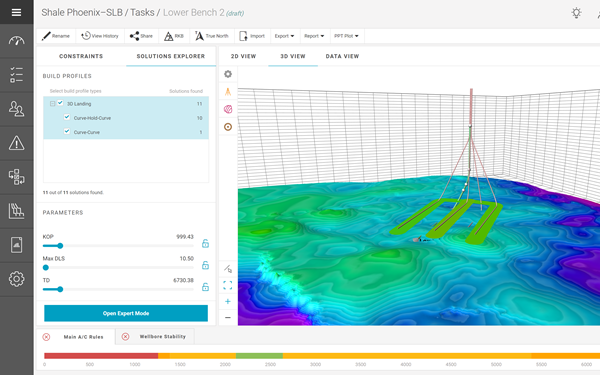The width and height of the screenshot is (600, 375).
Task: Open the well chart sidebar icon
Action: click(16, 211)
